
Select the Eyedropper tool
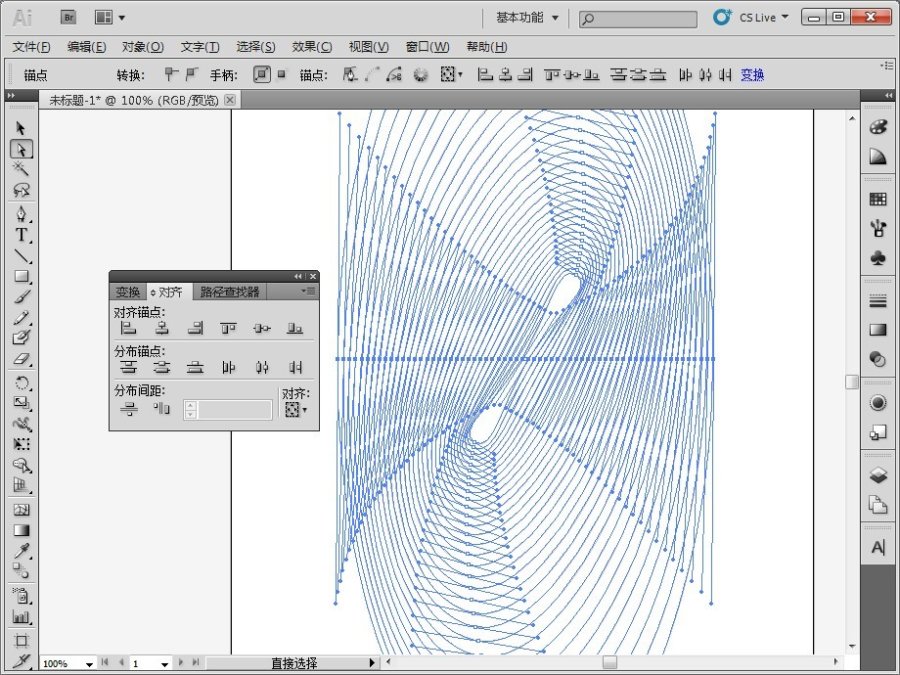point(21,550)
